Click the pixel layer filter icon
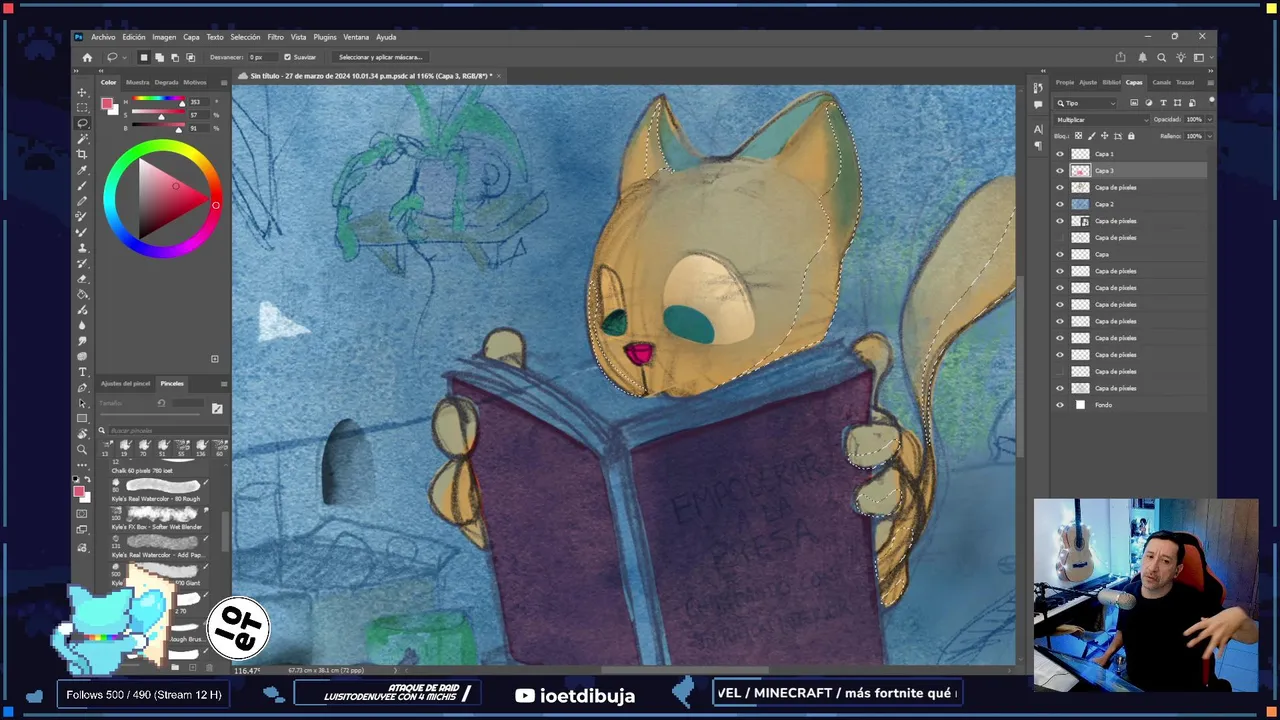The height and width of the screenshot is (720, 1280). [x=1134, y=103]
